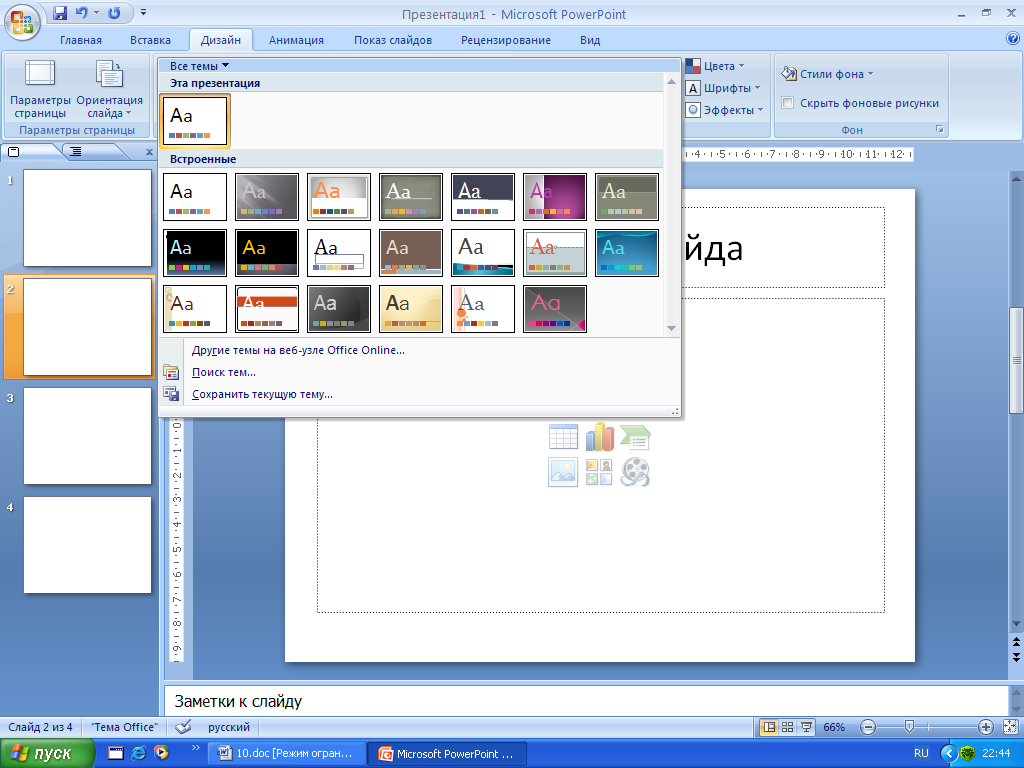Screen dimensions: 1024x768
Task: Choose Сохранить текущую тему… option
Action: coord(263,394)
